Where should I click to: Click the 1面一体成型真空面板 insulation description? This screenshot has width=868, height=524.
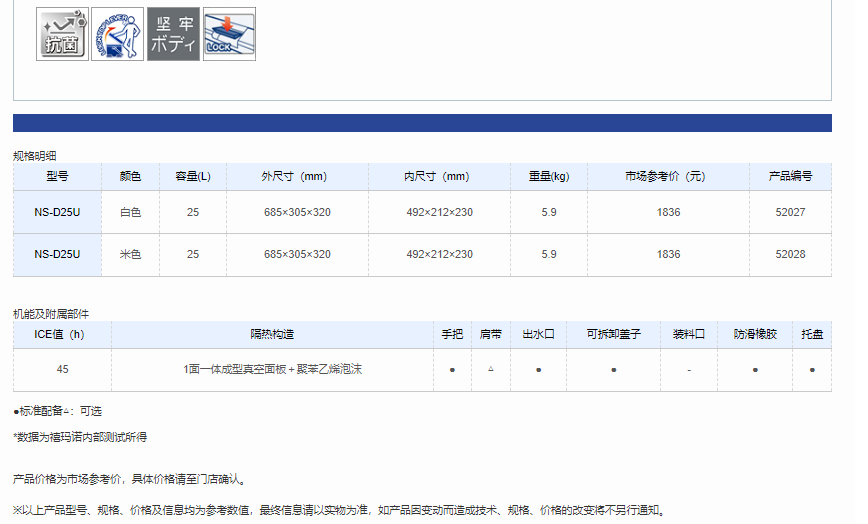click(x=272, y=370)
